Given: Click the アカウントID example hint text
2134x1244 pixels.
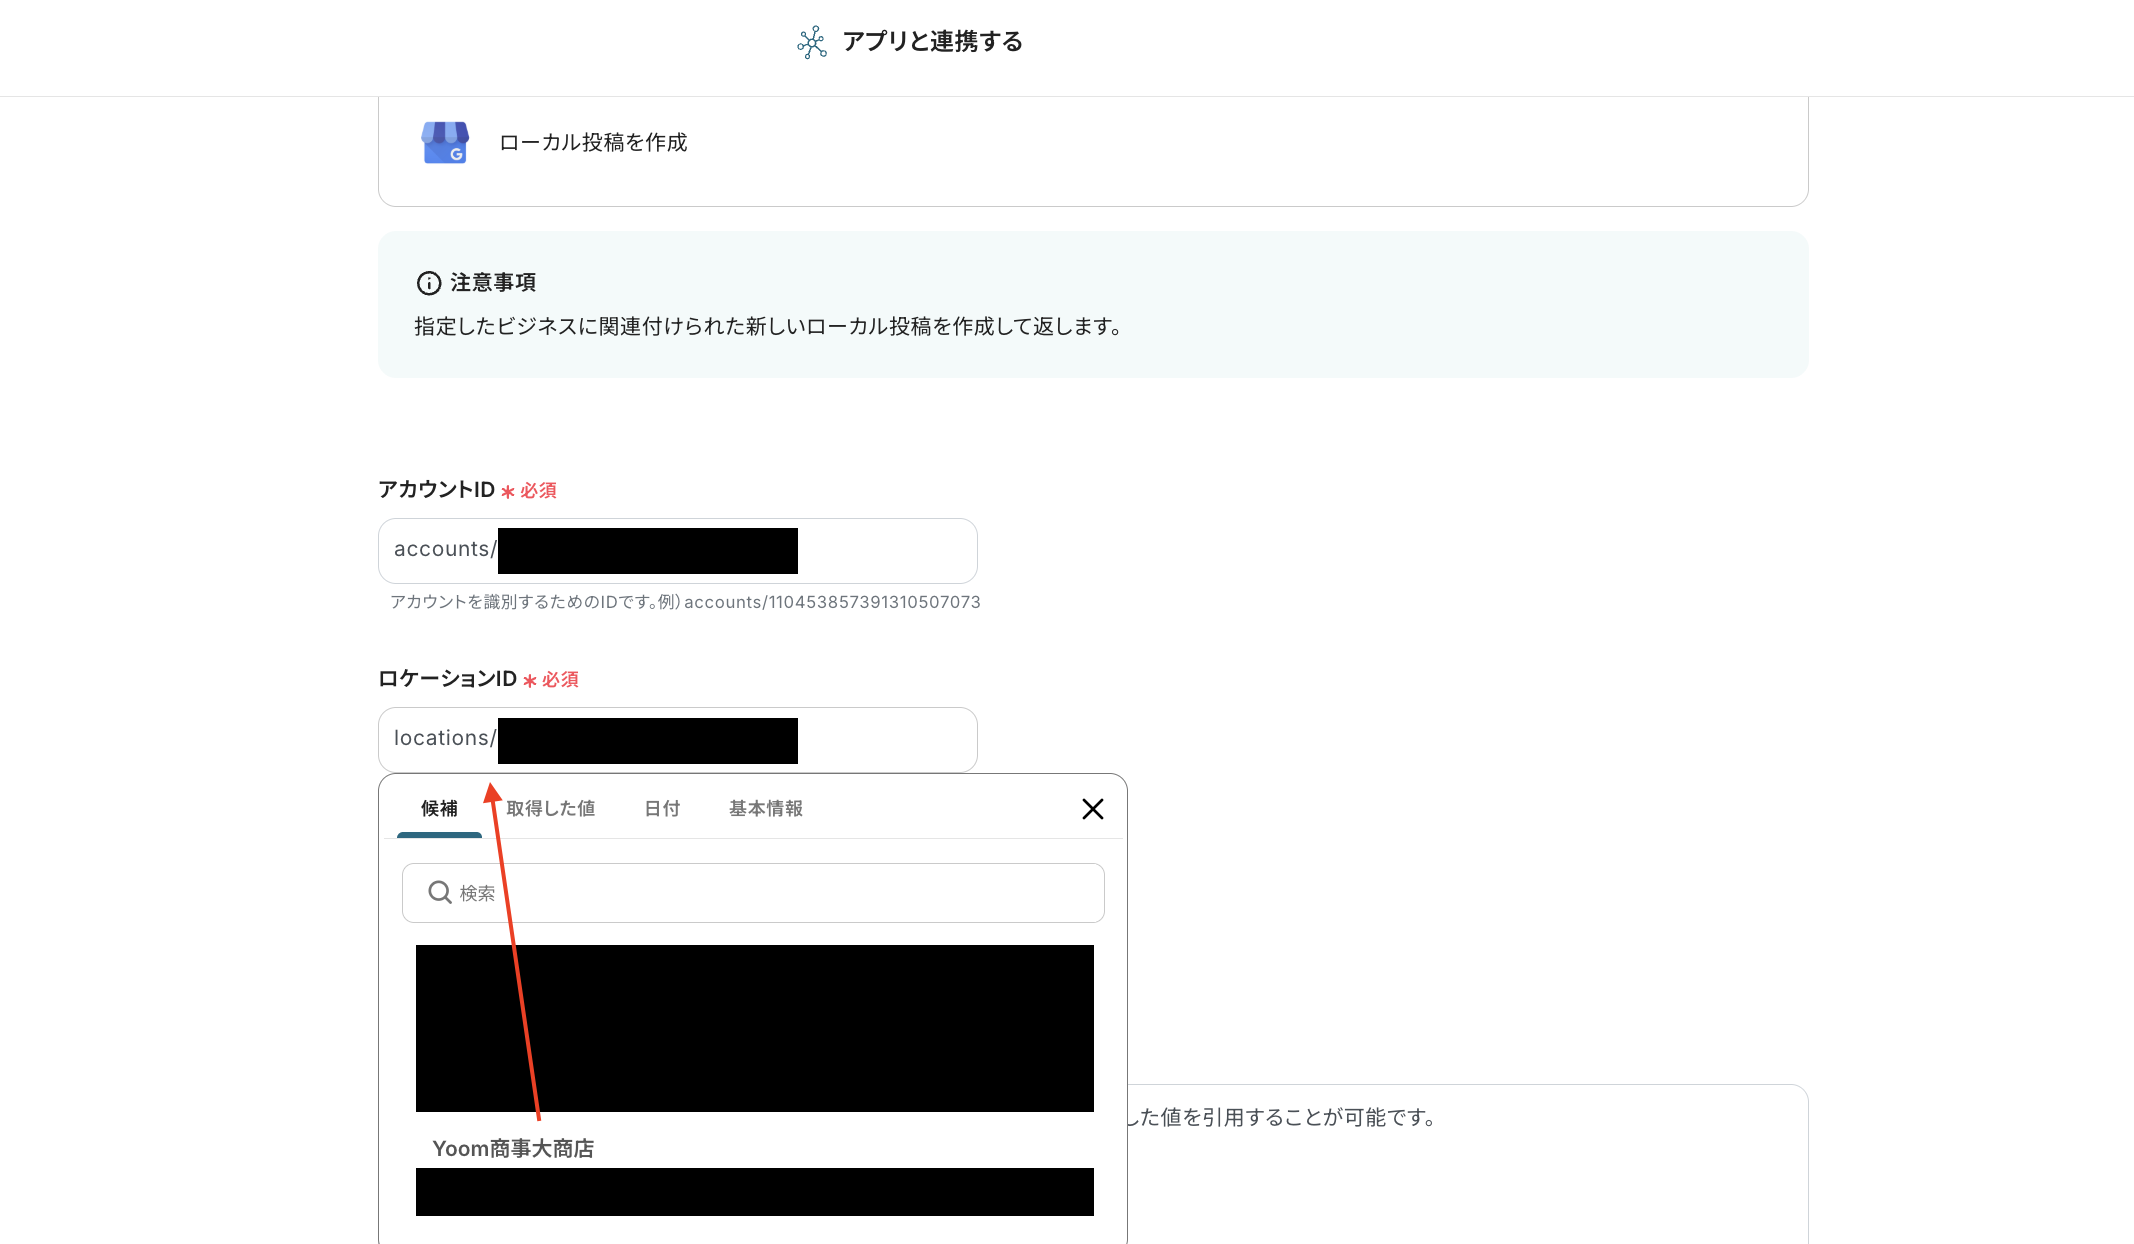Looking at the screenshot, I should click(685, 602).
